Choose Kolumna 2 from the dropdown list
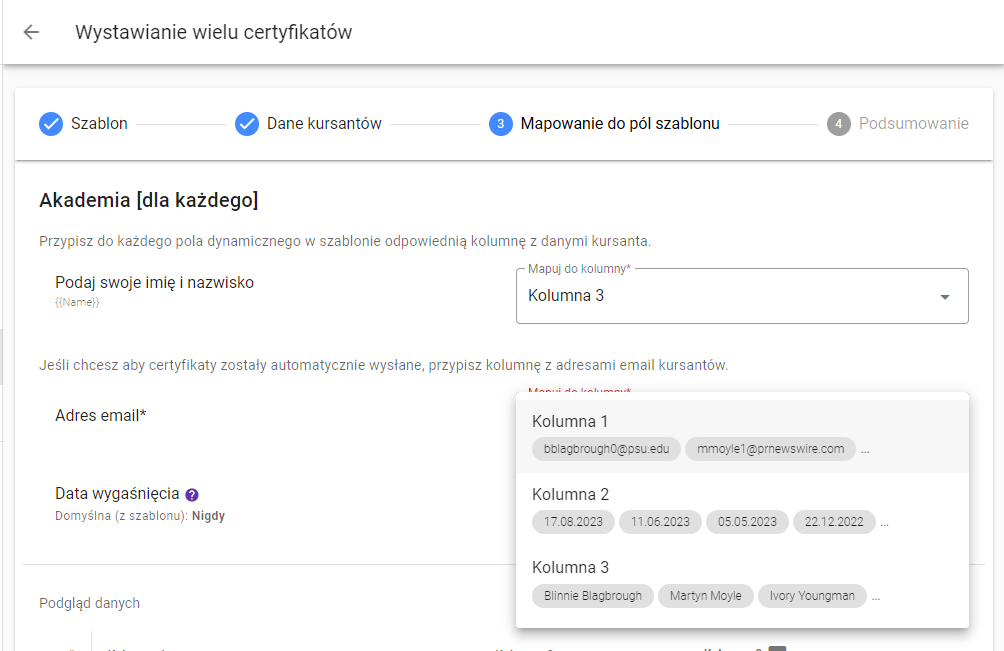The height and width of the screenshot is (651, 1004). pyautogui.click(x=742, y=509)
